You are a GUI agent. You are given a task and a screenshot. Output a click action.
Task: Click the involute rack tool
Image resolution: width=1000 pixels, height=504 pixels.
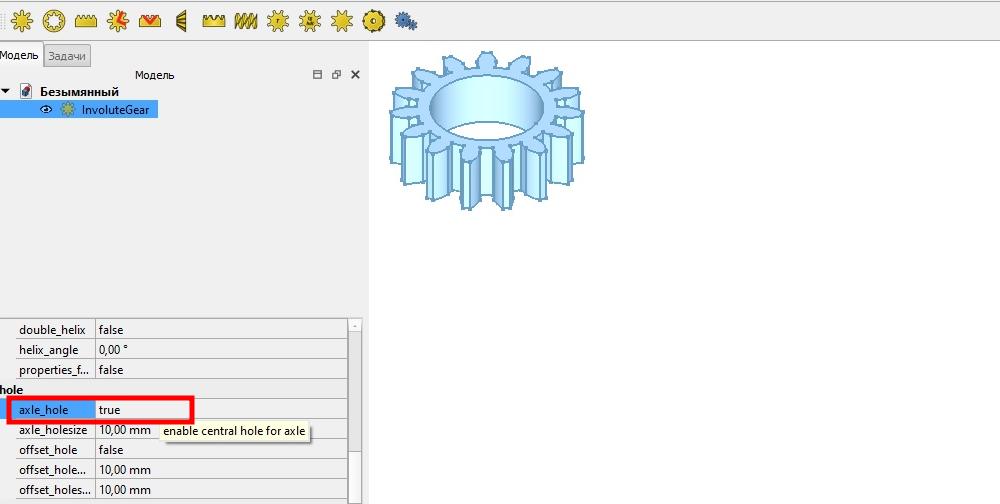85,19
